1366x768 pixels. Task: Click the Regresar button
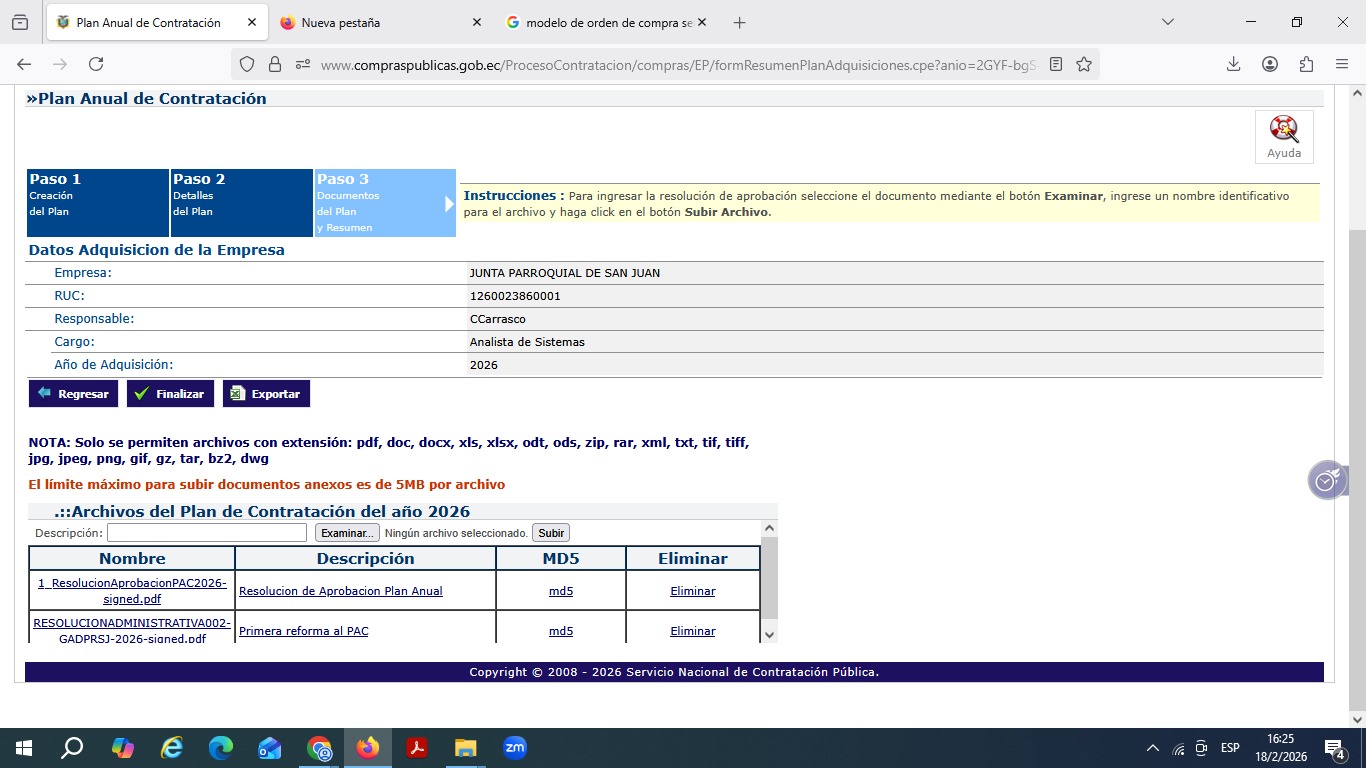(73, 394)
